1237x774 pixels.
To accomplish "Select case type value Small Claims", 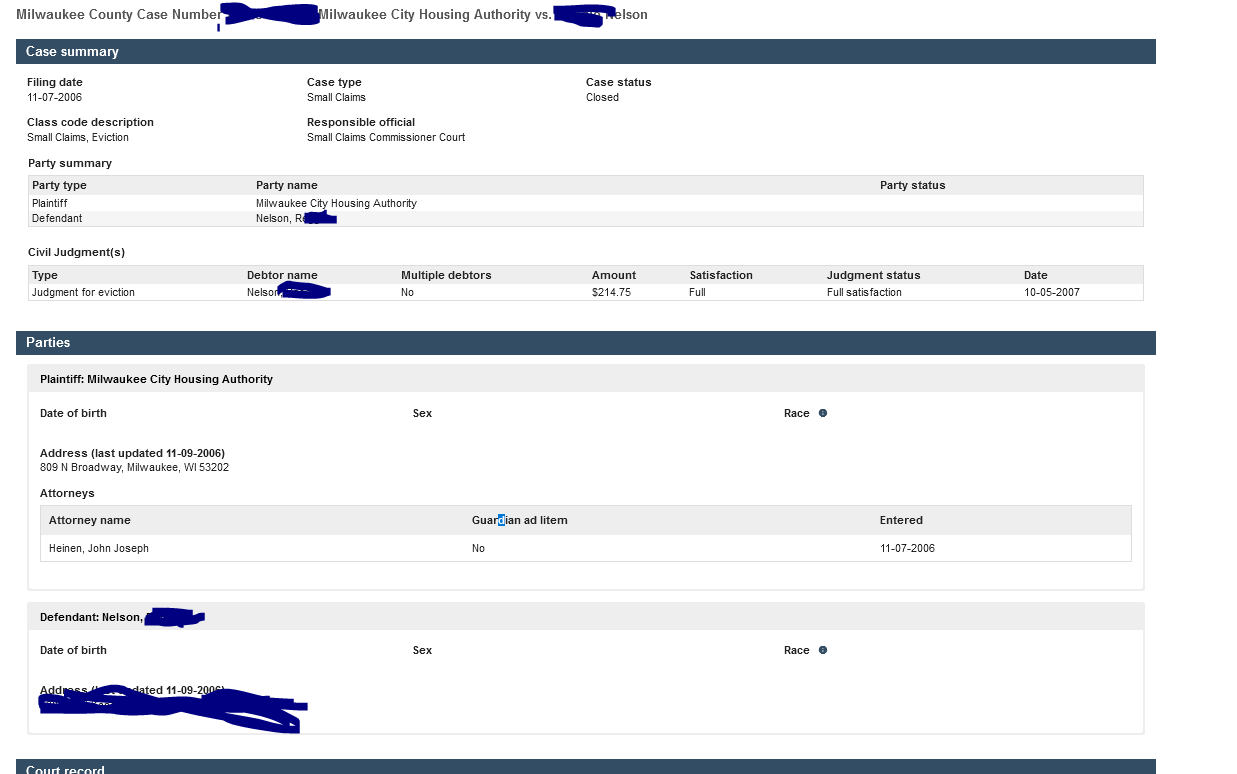I will click(x=336, y=97).
